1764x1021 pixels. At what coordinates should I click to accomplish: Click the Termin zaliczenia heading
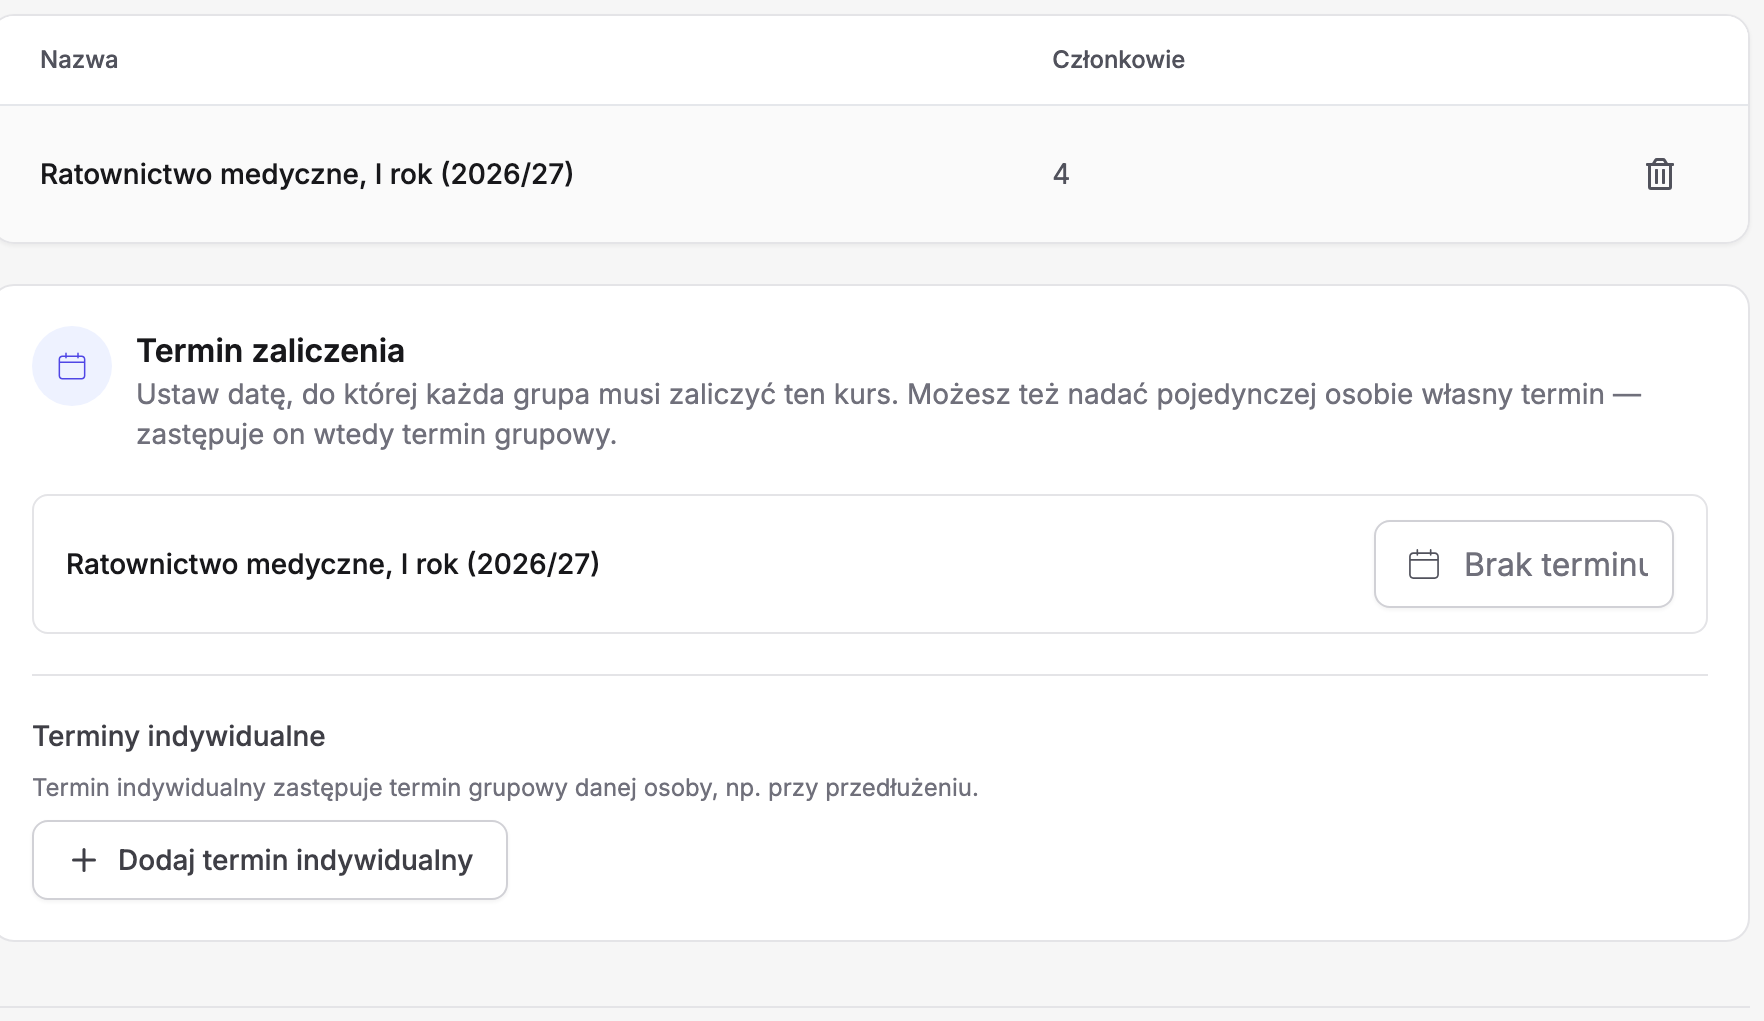(270, 351)
